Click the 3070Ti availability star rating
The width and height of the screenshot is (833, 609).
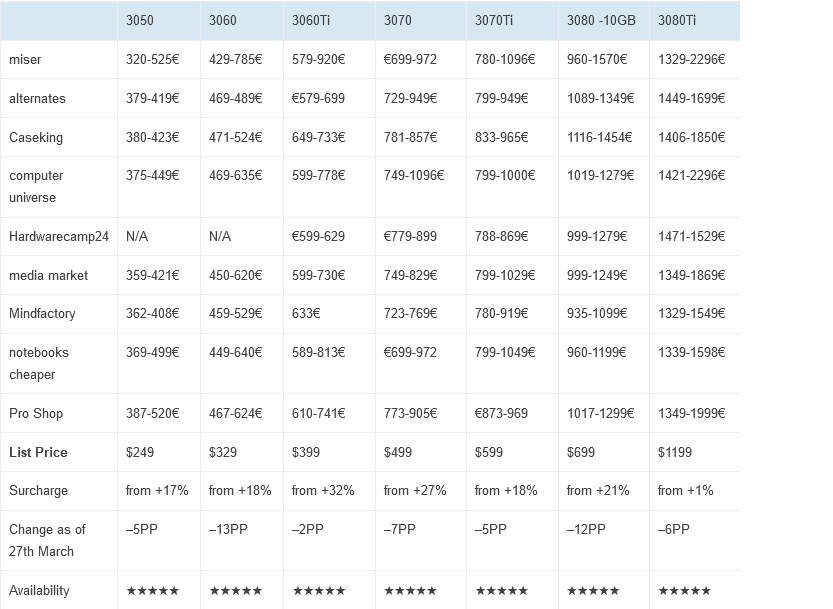point(502,591)
